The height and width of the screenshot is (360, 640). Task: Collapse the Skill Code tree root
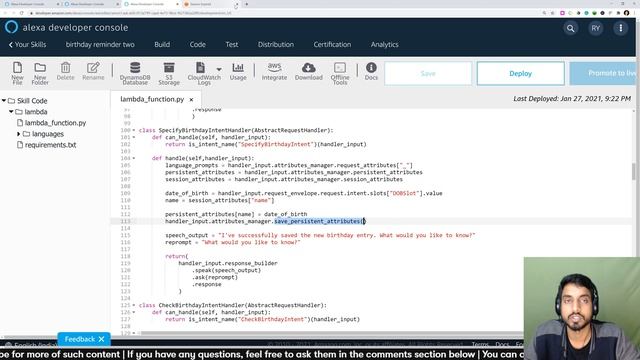(4, 100)
